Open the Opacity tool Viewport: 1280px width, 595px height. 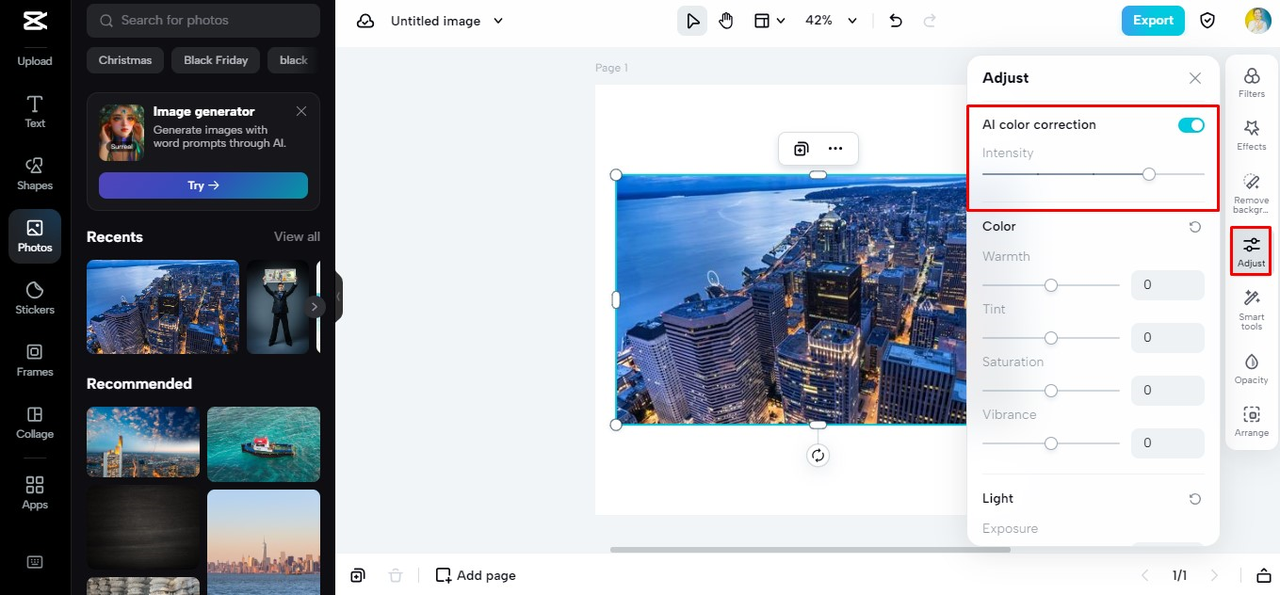click(x=1251, y=368)
